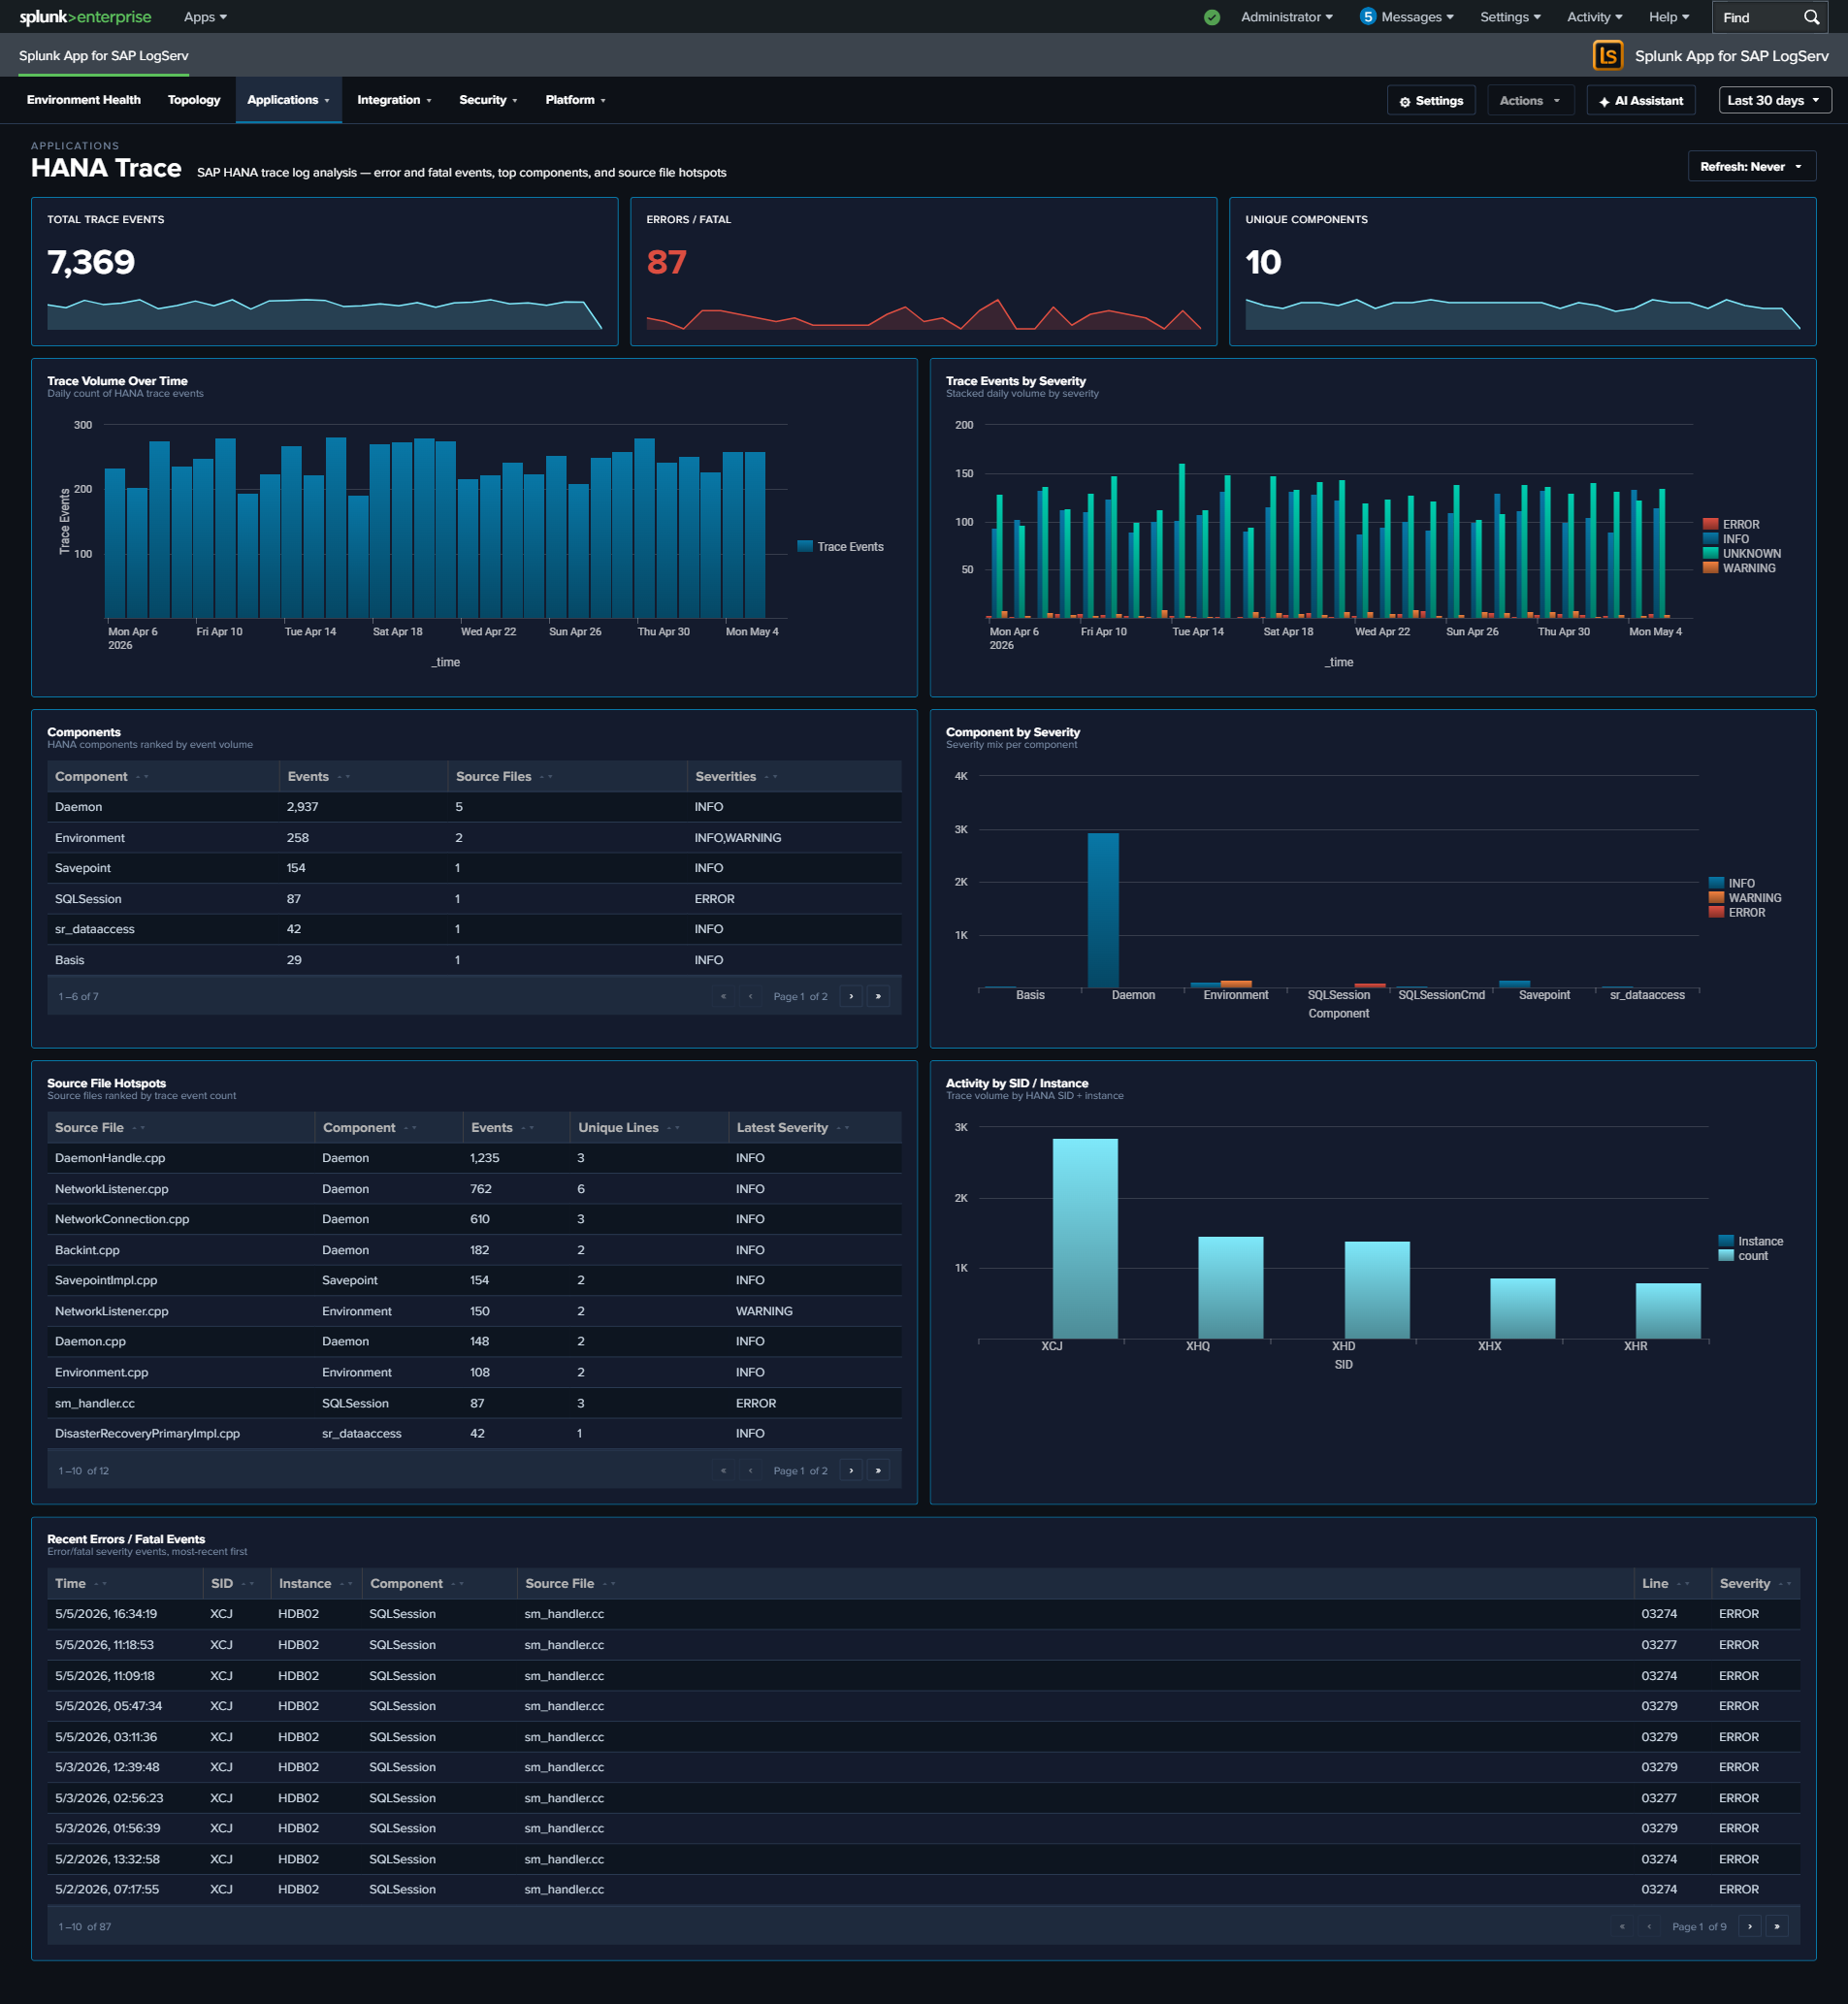Toggle INFO series in Component by Severity legend
The height and width of the screenshot is (2004, 1848).
pyautogui.click(x=1732, y=883)
